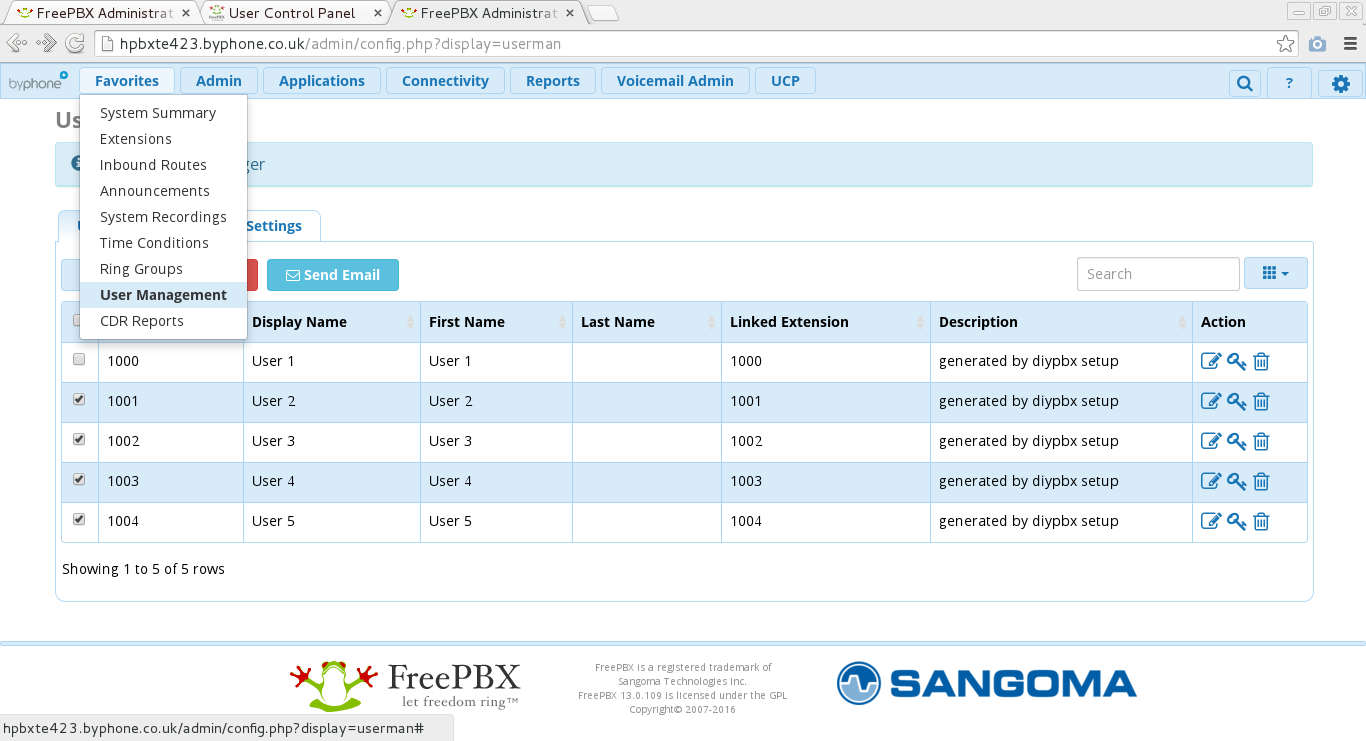Image resolution: width=1366 pixels, height=741 pixels.
Task: Uncheck the checkbox for user 1003
Action: tap(79, 479)
